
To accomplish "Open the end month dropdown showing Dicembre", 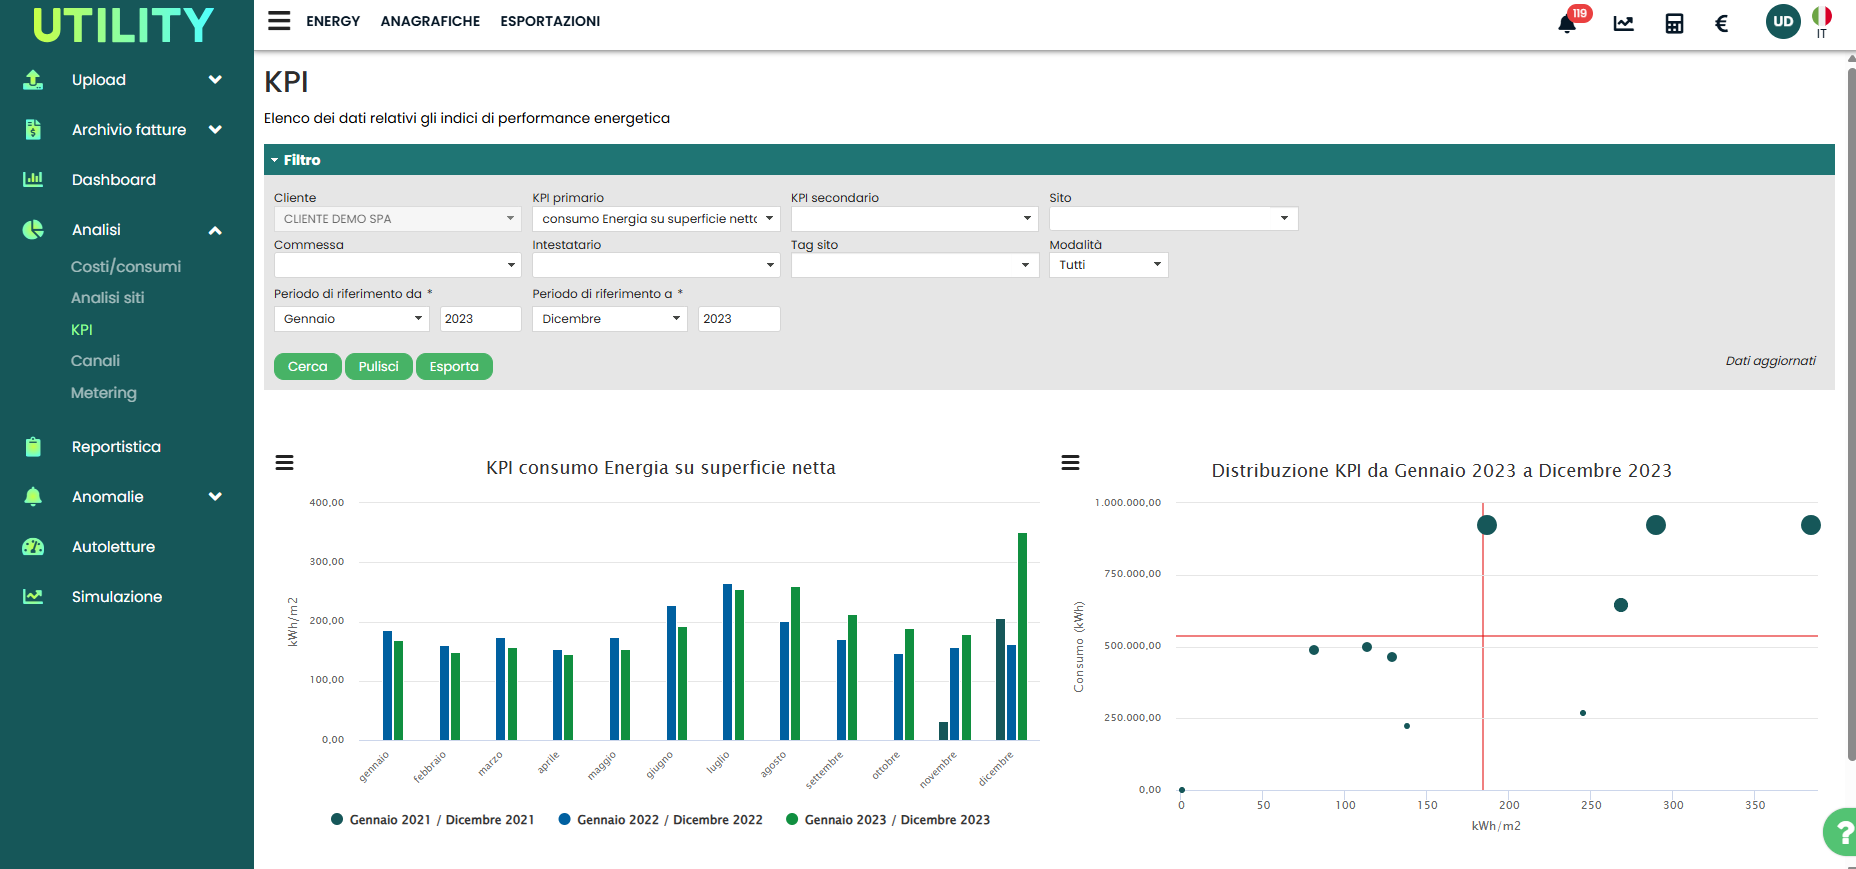I will pyautogui.click(x=610, y=319).
